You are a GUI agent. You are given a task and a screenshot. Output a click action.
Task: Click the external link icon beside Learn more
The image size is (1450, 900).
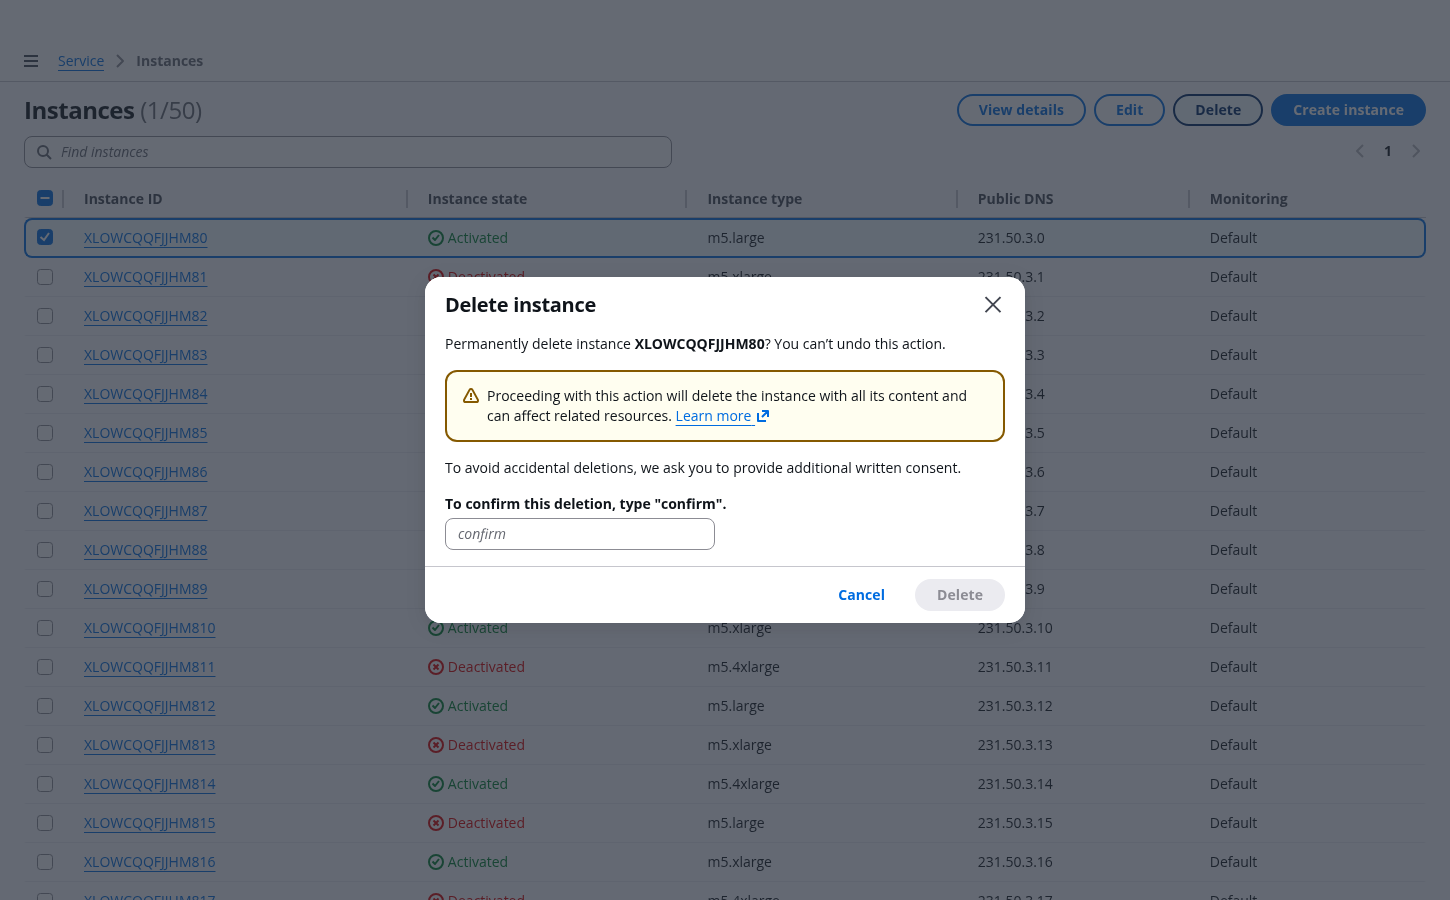coord(763,416)
